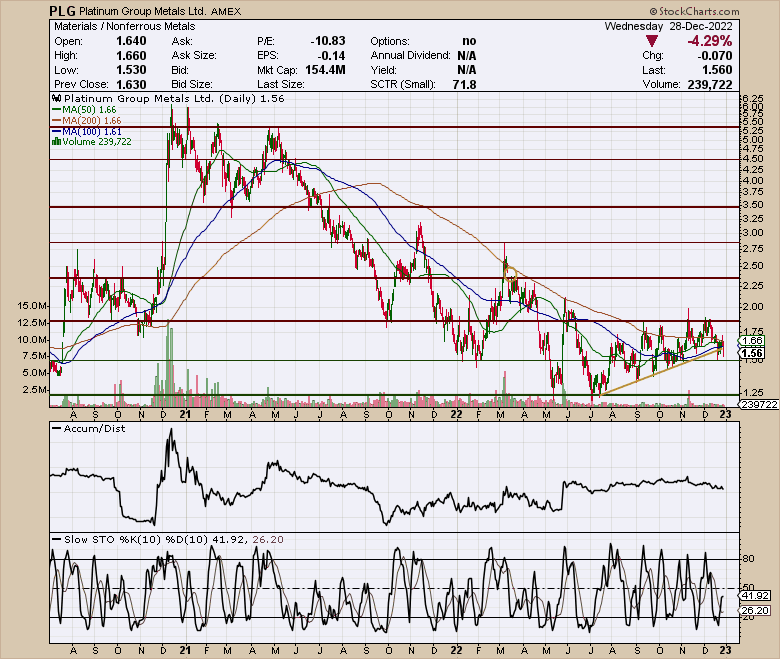Screen dimensions: 780x659
Task: Click the candlestick icon before the Daily chart title
Action: tap(52, 100)
